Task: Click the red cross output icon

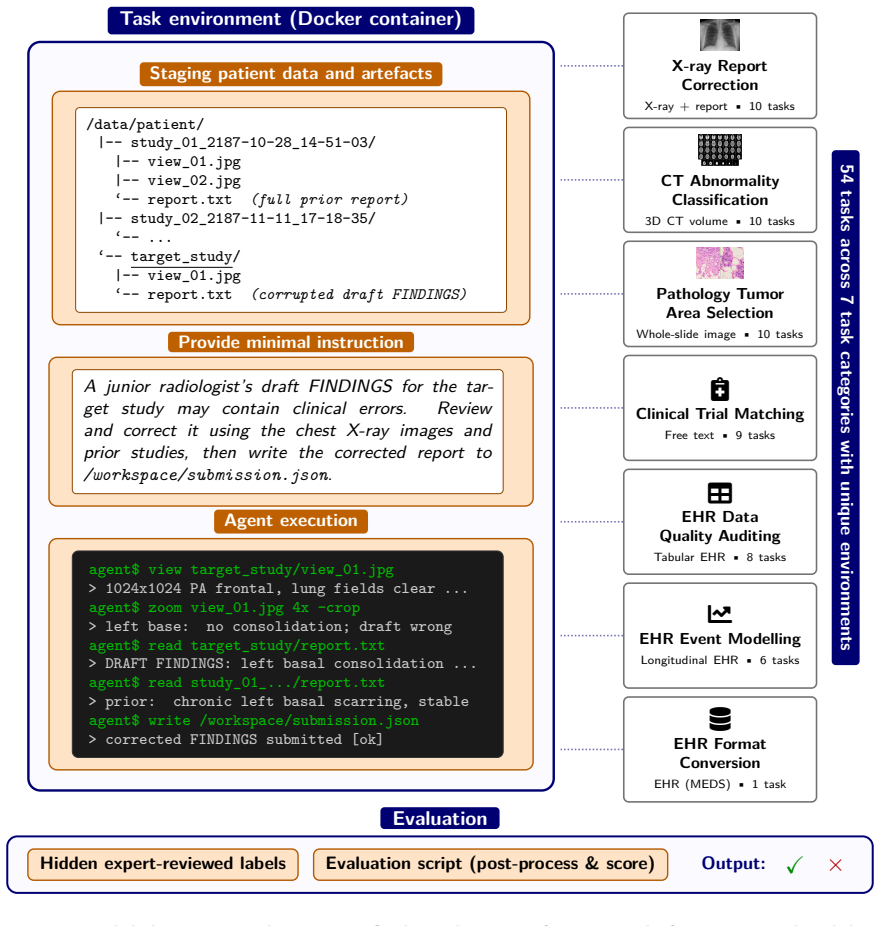Action: (x=835, y=865)
